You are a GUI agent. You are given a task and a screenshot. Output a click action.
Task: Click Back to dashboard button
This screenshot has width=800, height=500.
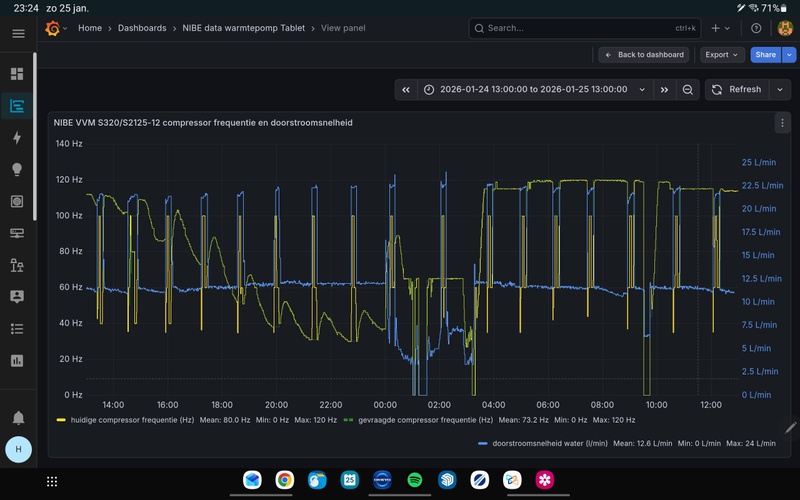coord(644,55)
